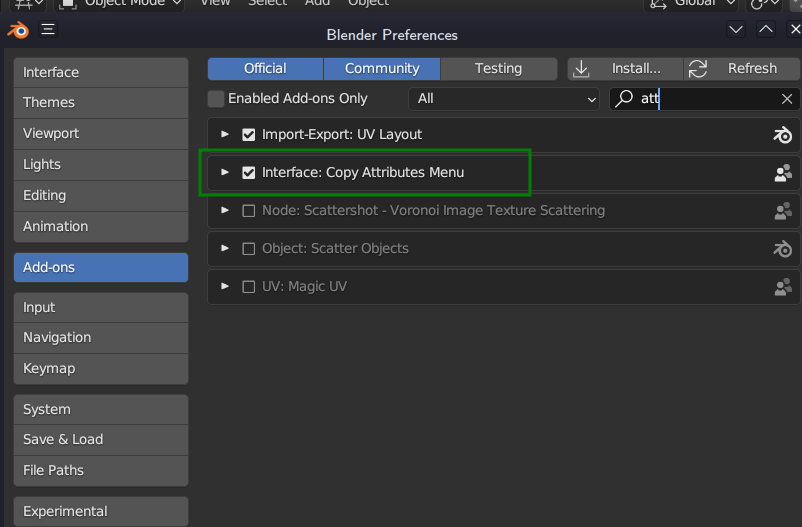This screenshot has width=802, height=527.
Task: Click the Blender logo icon in Preferences header
Action: click(x=18, y=30)
